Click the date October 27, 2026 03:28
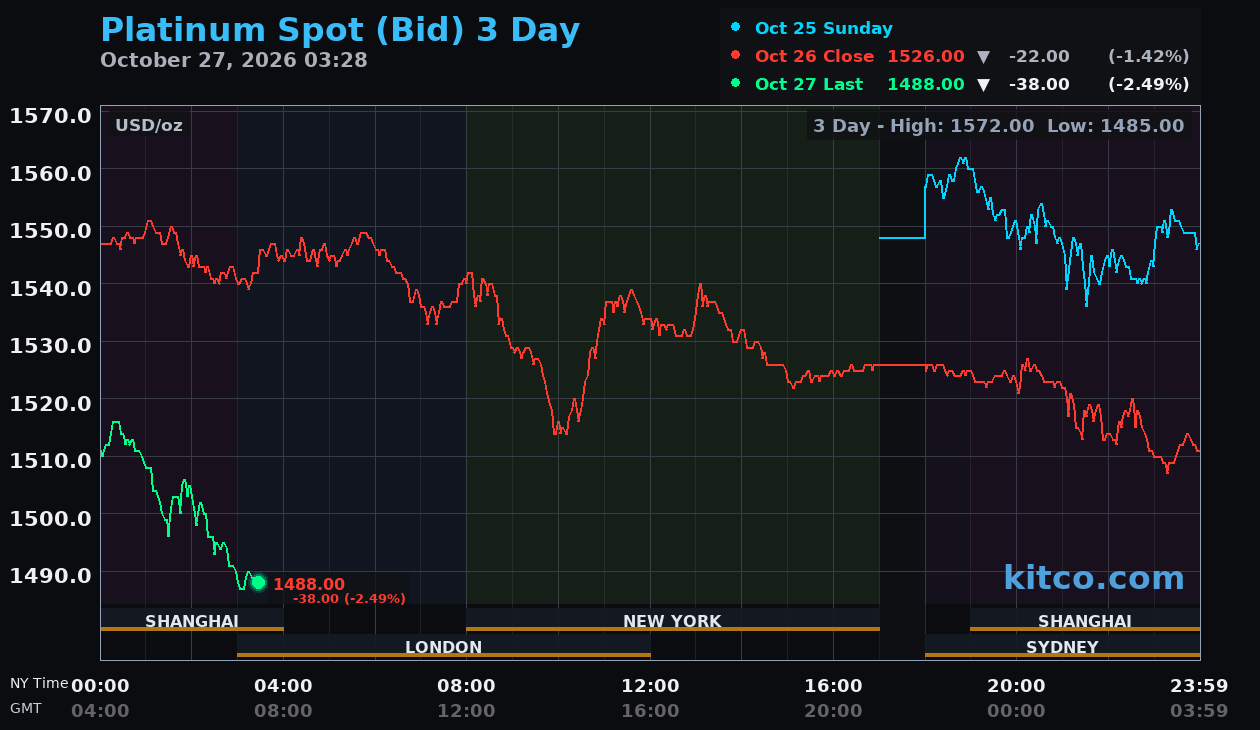The image size is (1260, 730). click(x=234, y=60)
